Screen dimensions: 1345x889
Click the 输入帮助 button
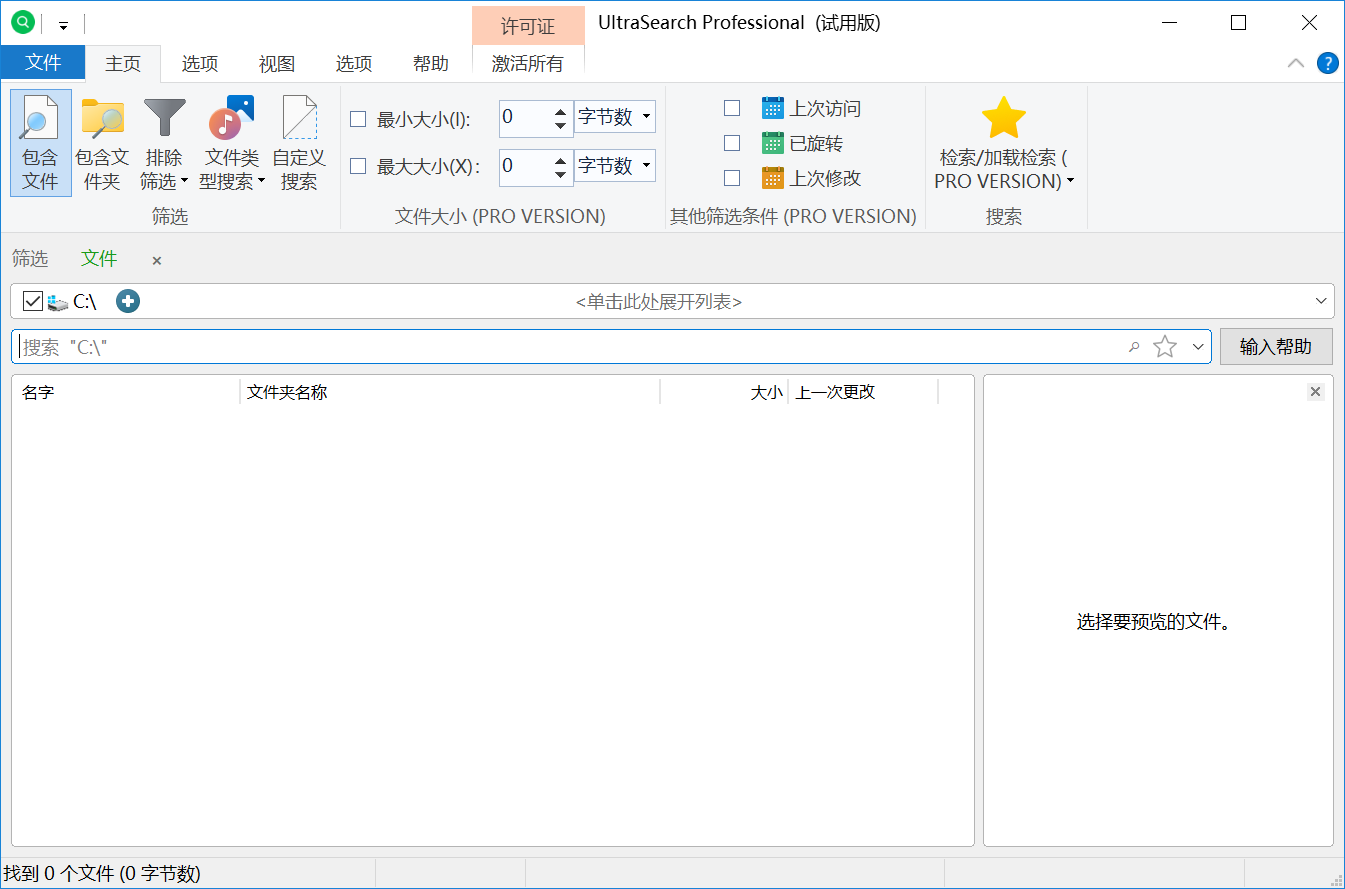tap(1276, 347)
